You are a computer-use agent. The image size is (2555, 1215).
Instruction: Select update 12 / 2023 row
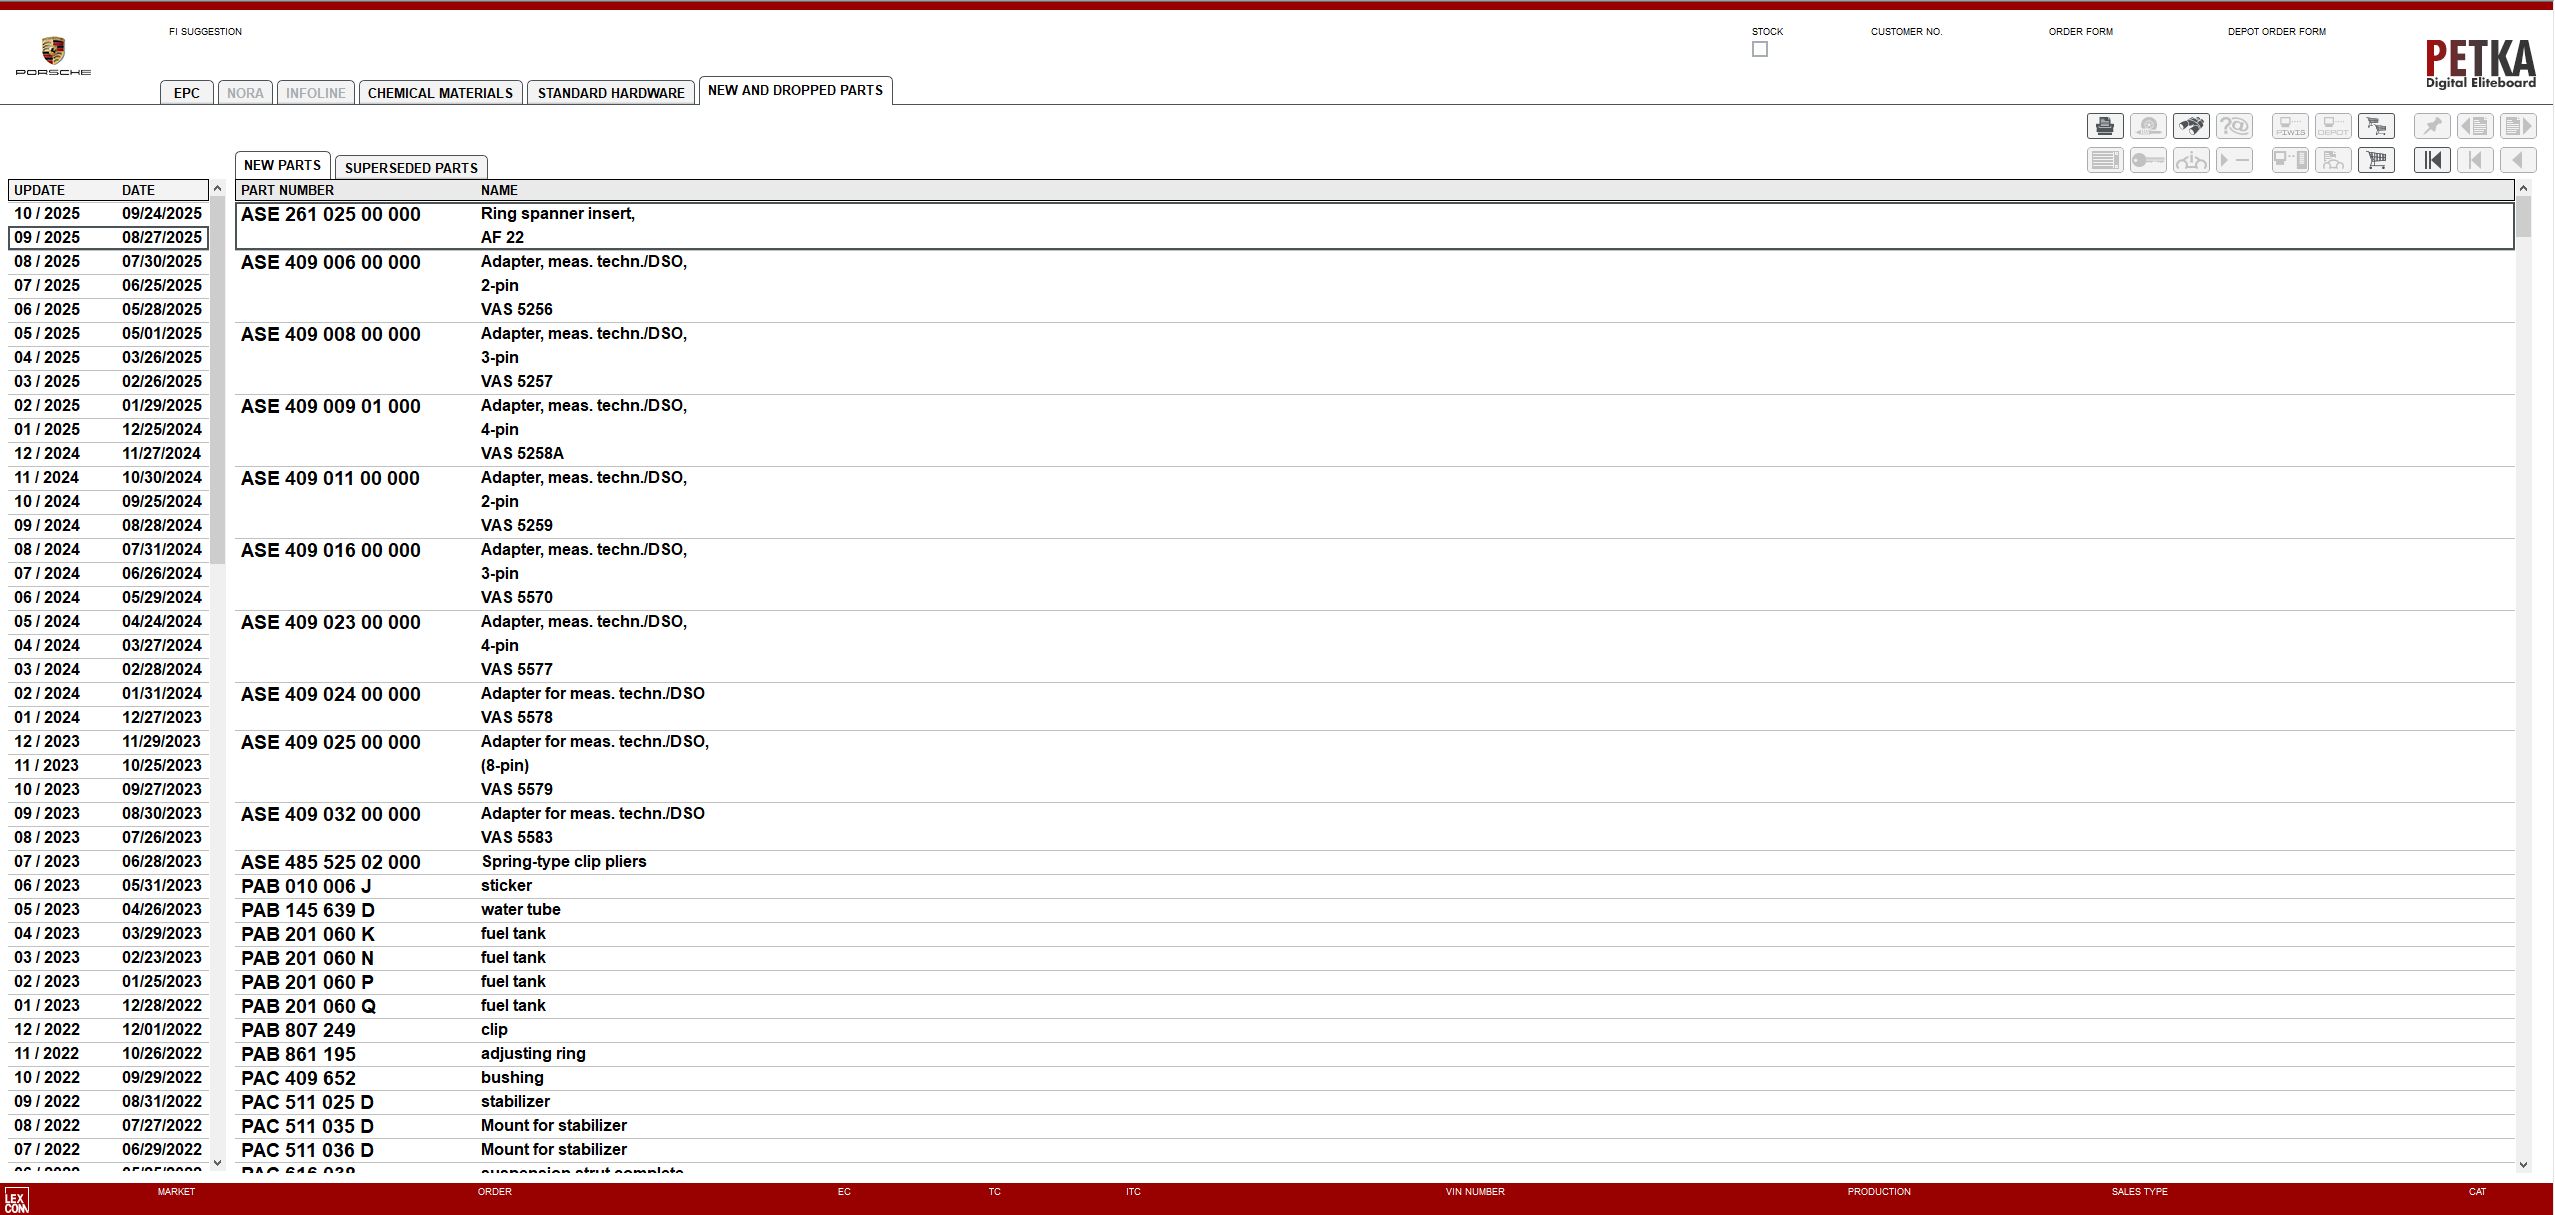click(108, 741)
